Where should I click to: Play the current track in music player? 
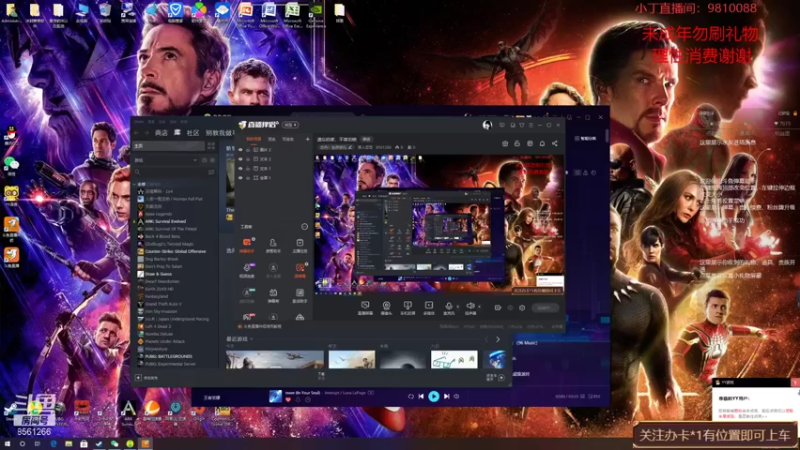coord(434,396)
